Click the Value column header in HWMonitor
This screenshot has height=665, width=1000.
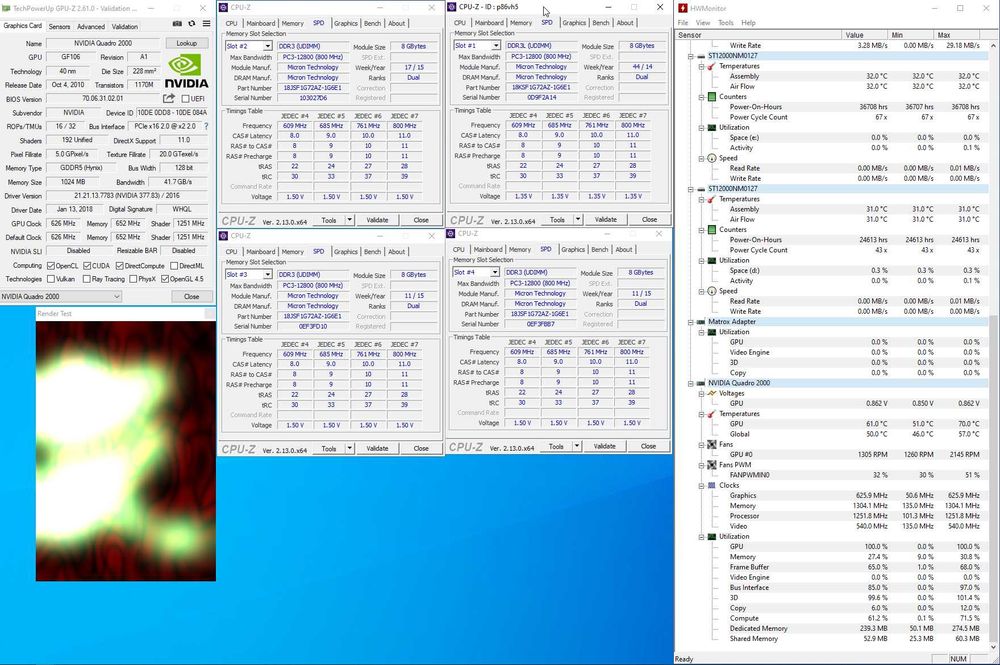(864, 35)
